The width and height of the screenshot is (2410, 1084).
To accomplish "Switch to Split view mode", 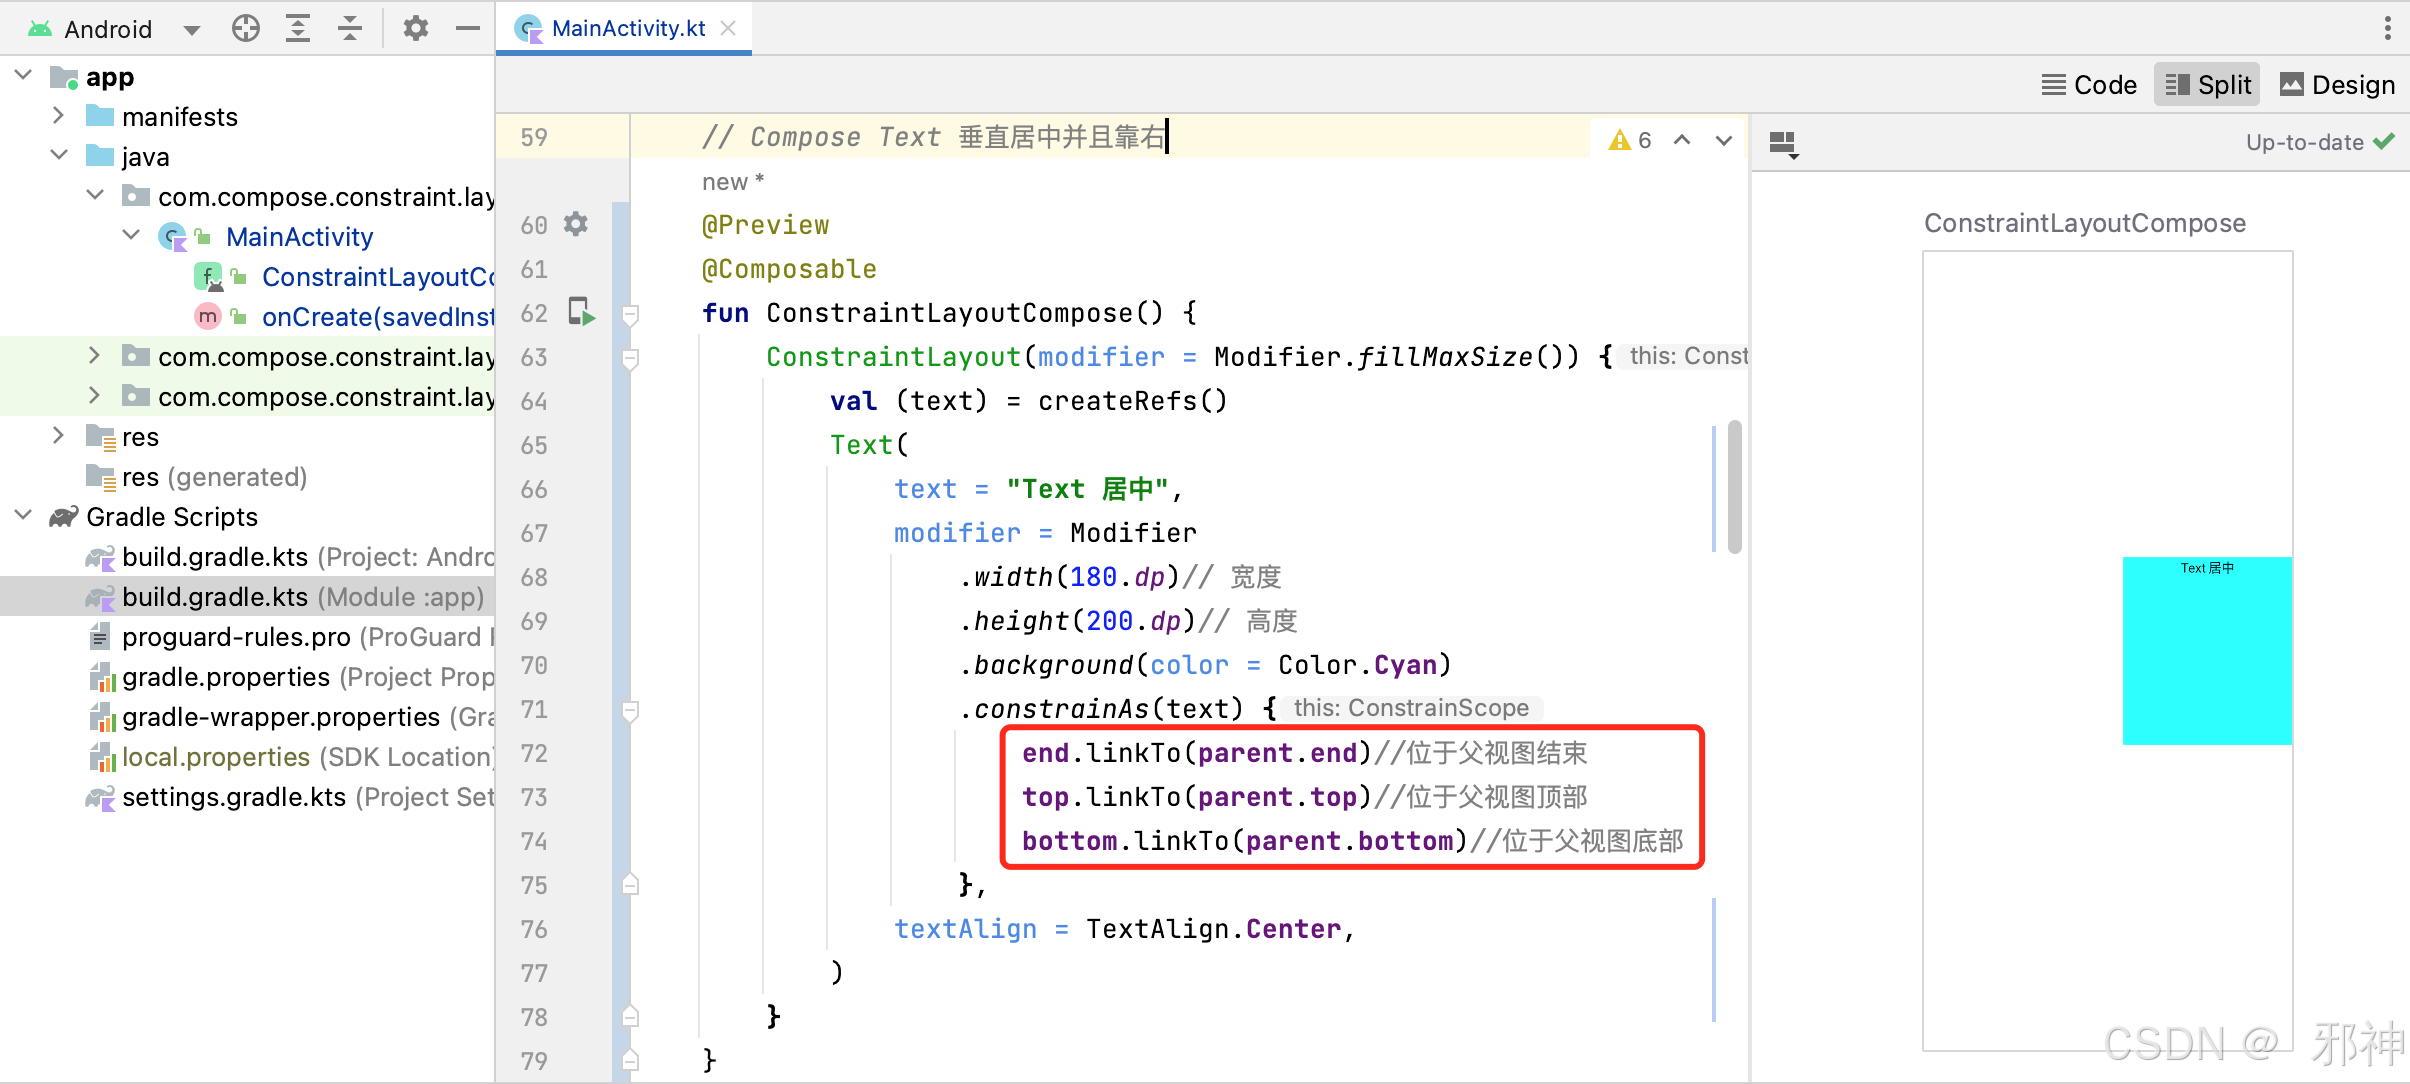I will click(x=2207, y=85).
